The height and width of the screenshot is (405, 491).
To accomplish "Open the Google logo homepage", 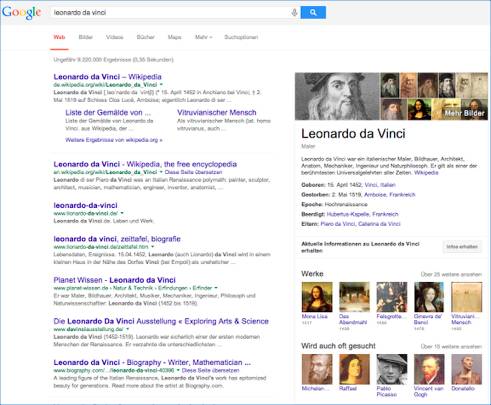I will point(22,13).
